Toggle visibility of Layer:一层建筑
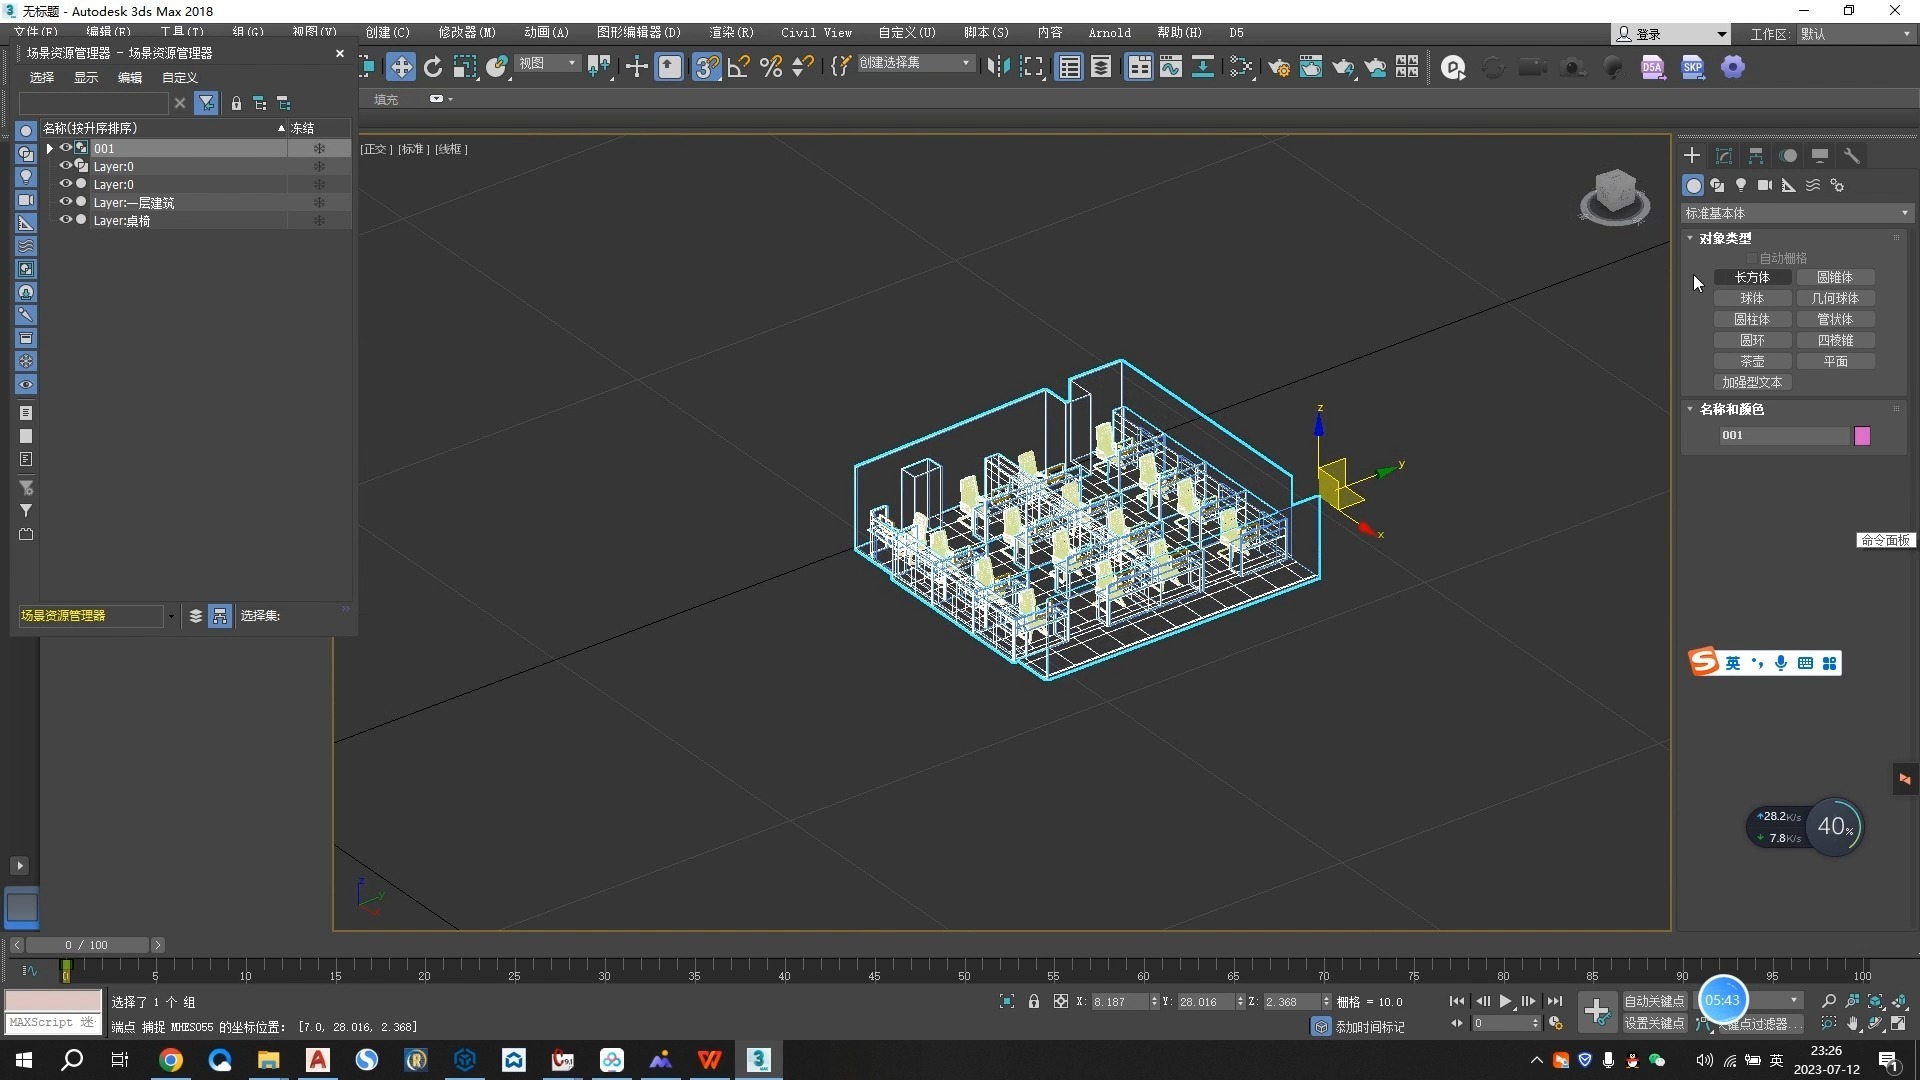 (x=65, y=202)
